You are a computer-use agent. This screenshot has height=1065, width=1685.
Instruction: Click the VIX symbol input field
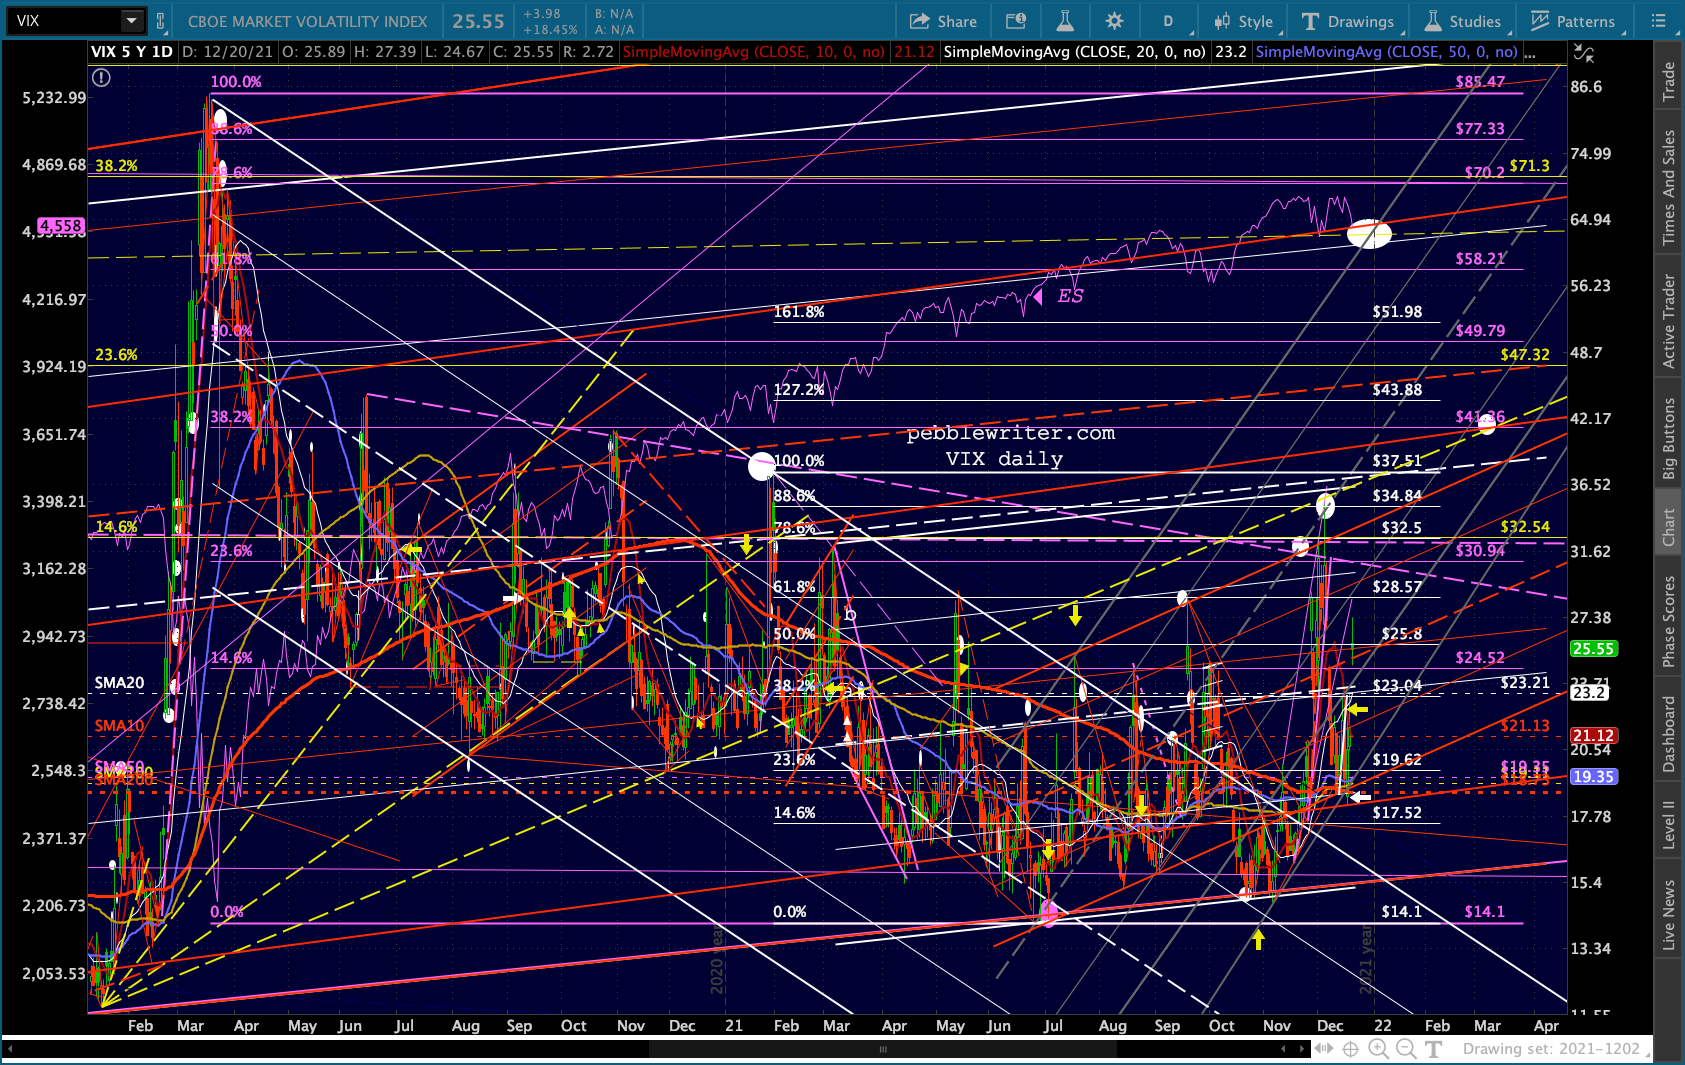65,21
